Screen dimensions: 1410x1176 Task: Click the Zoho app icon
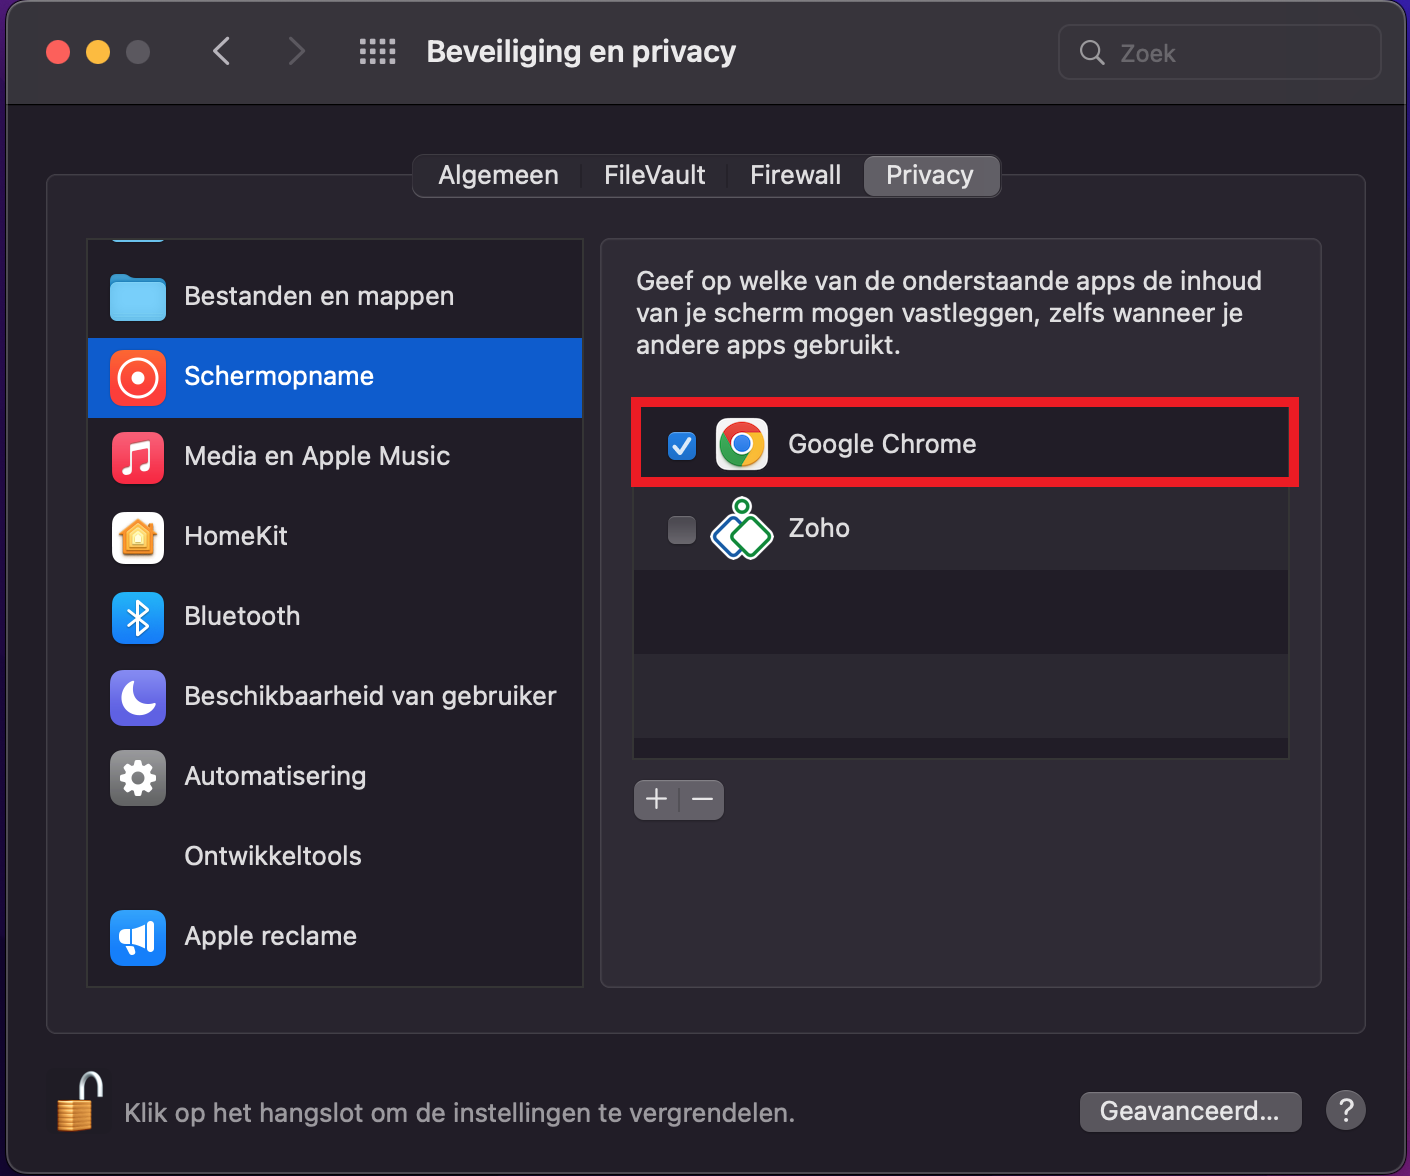[742, 528]
